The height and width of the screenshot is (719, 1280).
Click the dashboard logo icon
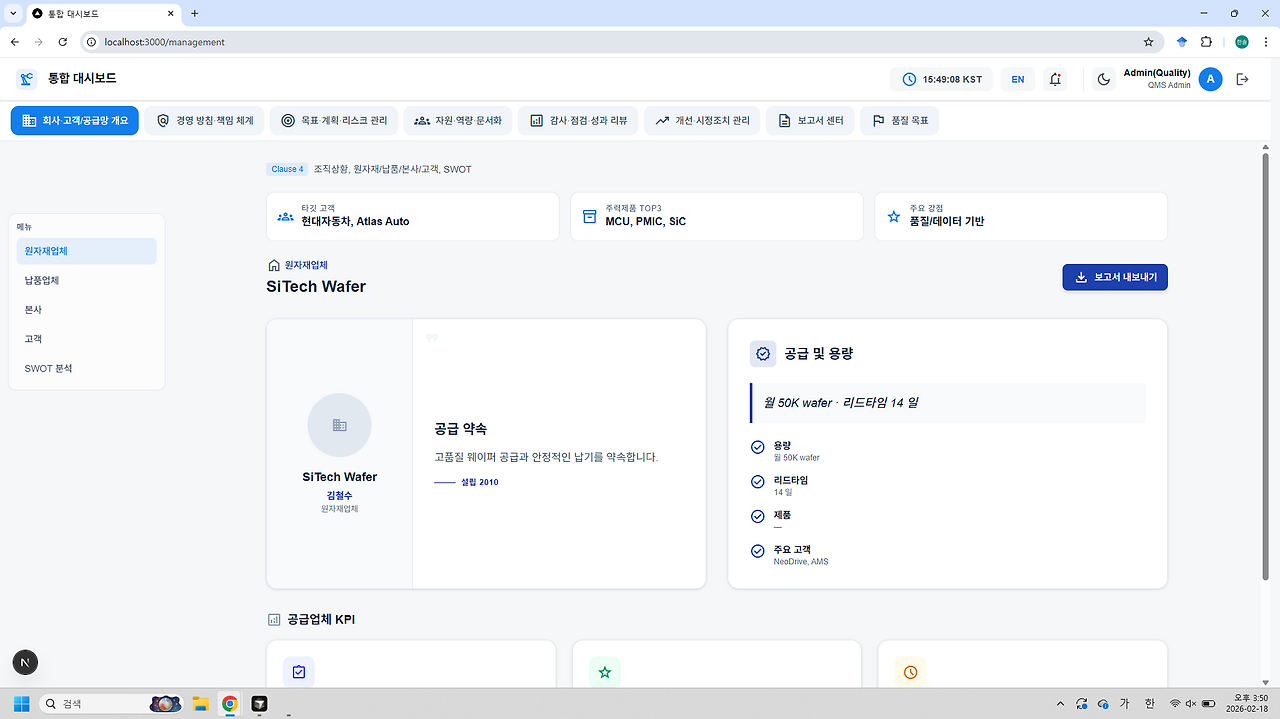point(27,79)
